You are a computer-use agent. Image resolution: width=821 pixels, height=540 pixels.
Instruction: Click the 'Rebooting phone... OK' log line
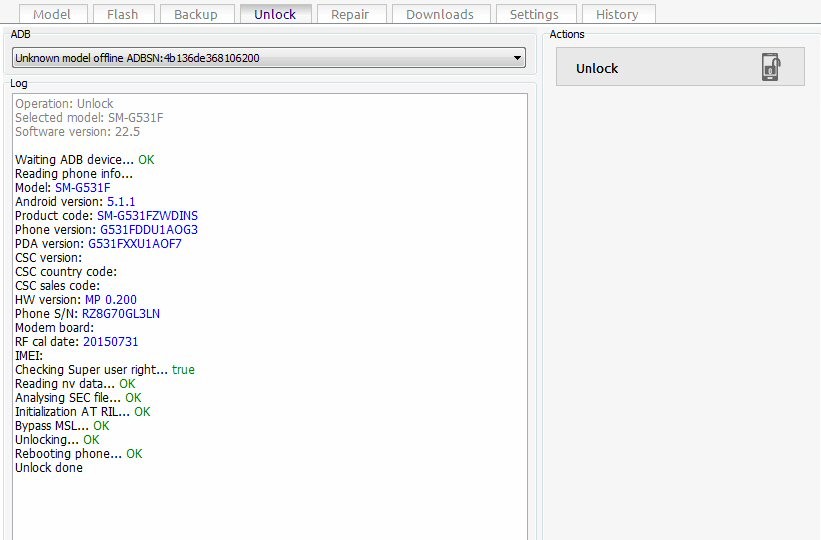click(x=78, y=454)
